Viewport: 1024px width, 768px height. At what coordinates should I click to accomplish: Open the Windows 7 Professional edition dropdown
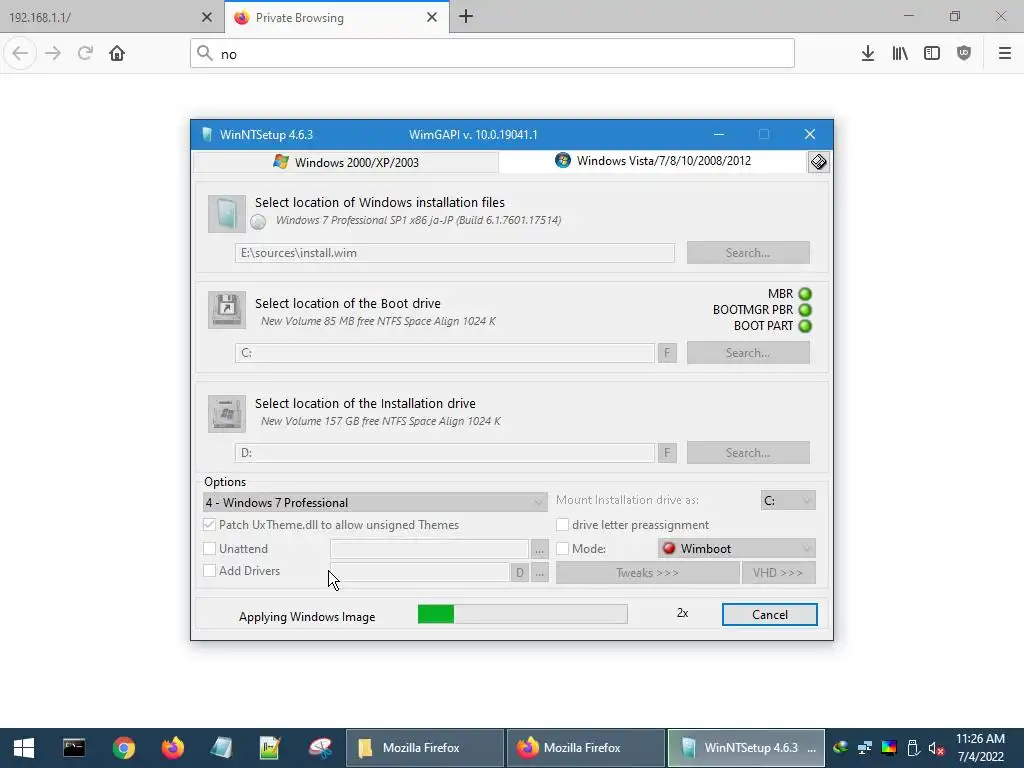[375, 502]
